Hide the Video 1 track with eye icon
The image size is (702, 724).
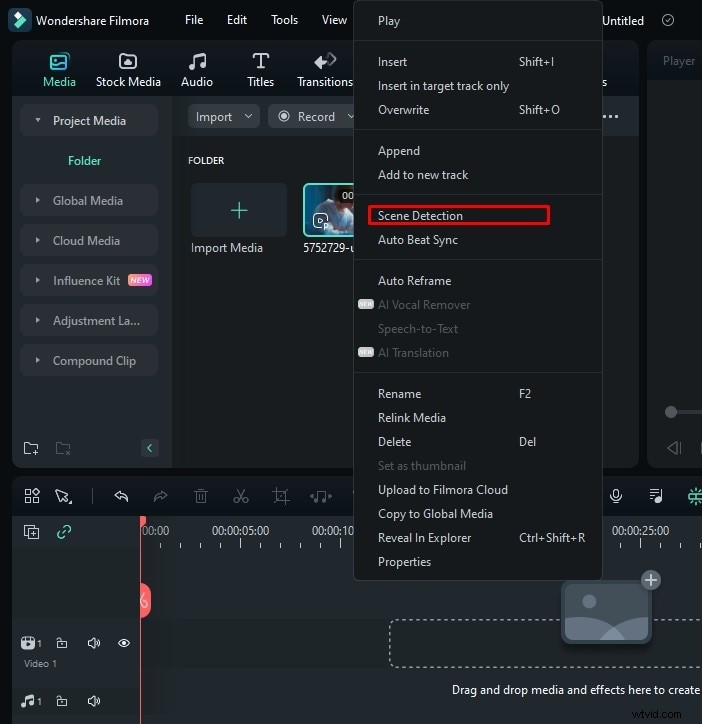point(124,643)
